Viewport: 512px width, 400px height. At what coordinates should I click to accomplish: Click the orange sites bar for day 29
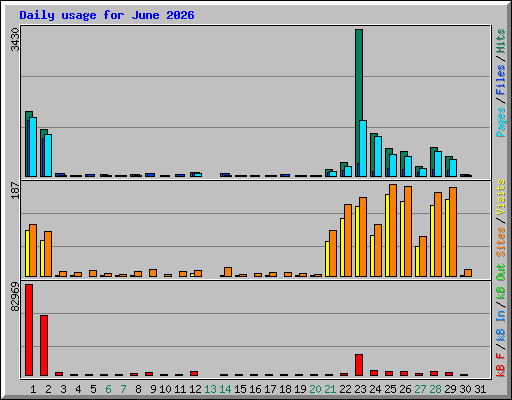(x=453, y=232)
